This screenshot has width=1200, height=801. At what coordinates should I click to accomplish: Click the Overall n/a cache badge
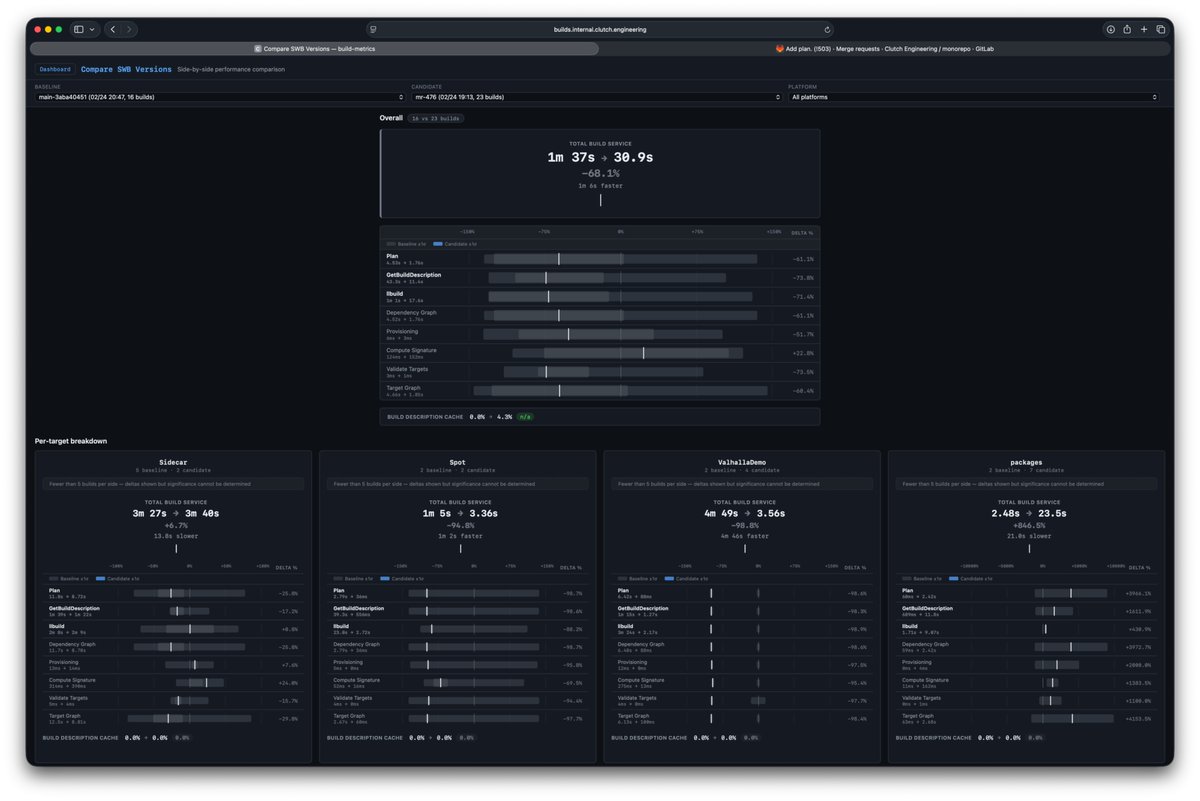(525, 416)
